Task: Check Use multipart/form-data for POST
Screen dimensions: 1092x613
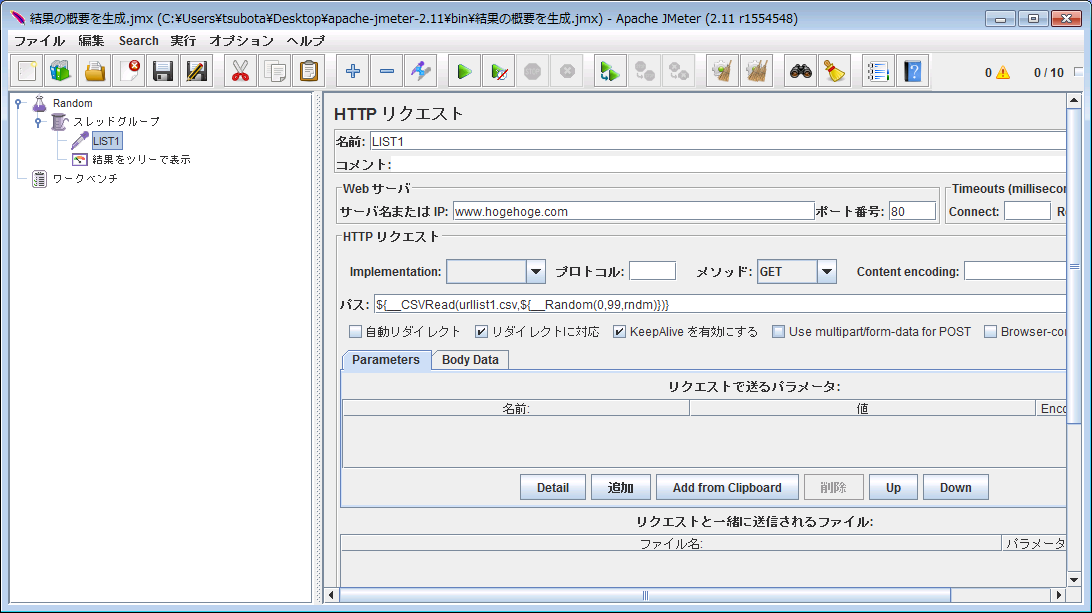Action: [778, 332]
